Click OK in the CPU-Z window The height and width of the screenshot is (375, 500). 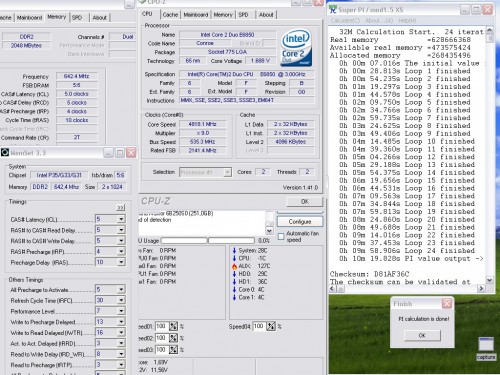coord(305,202)
